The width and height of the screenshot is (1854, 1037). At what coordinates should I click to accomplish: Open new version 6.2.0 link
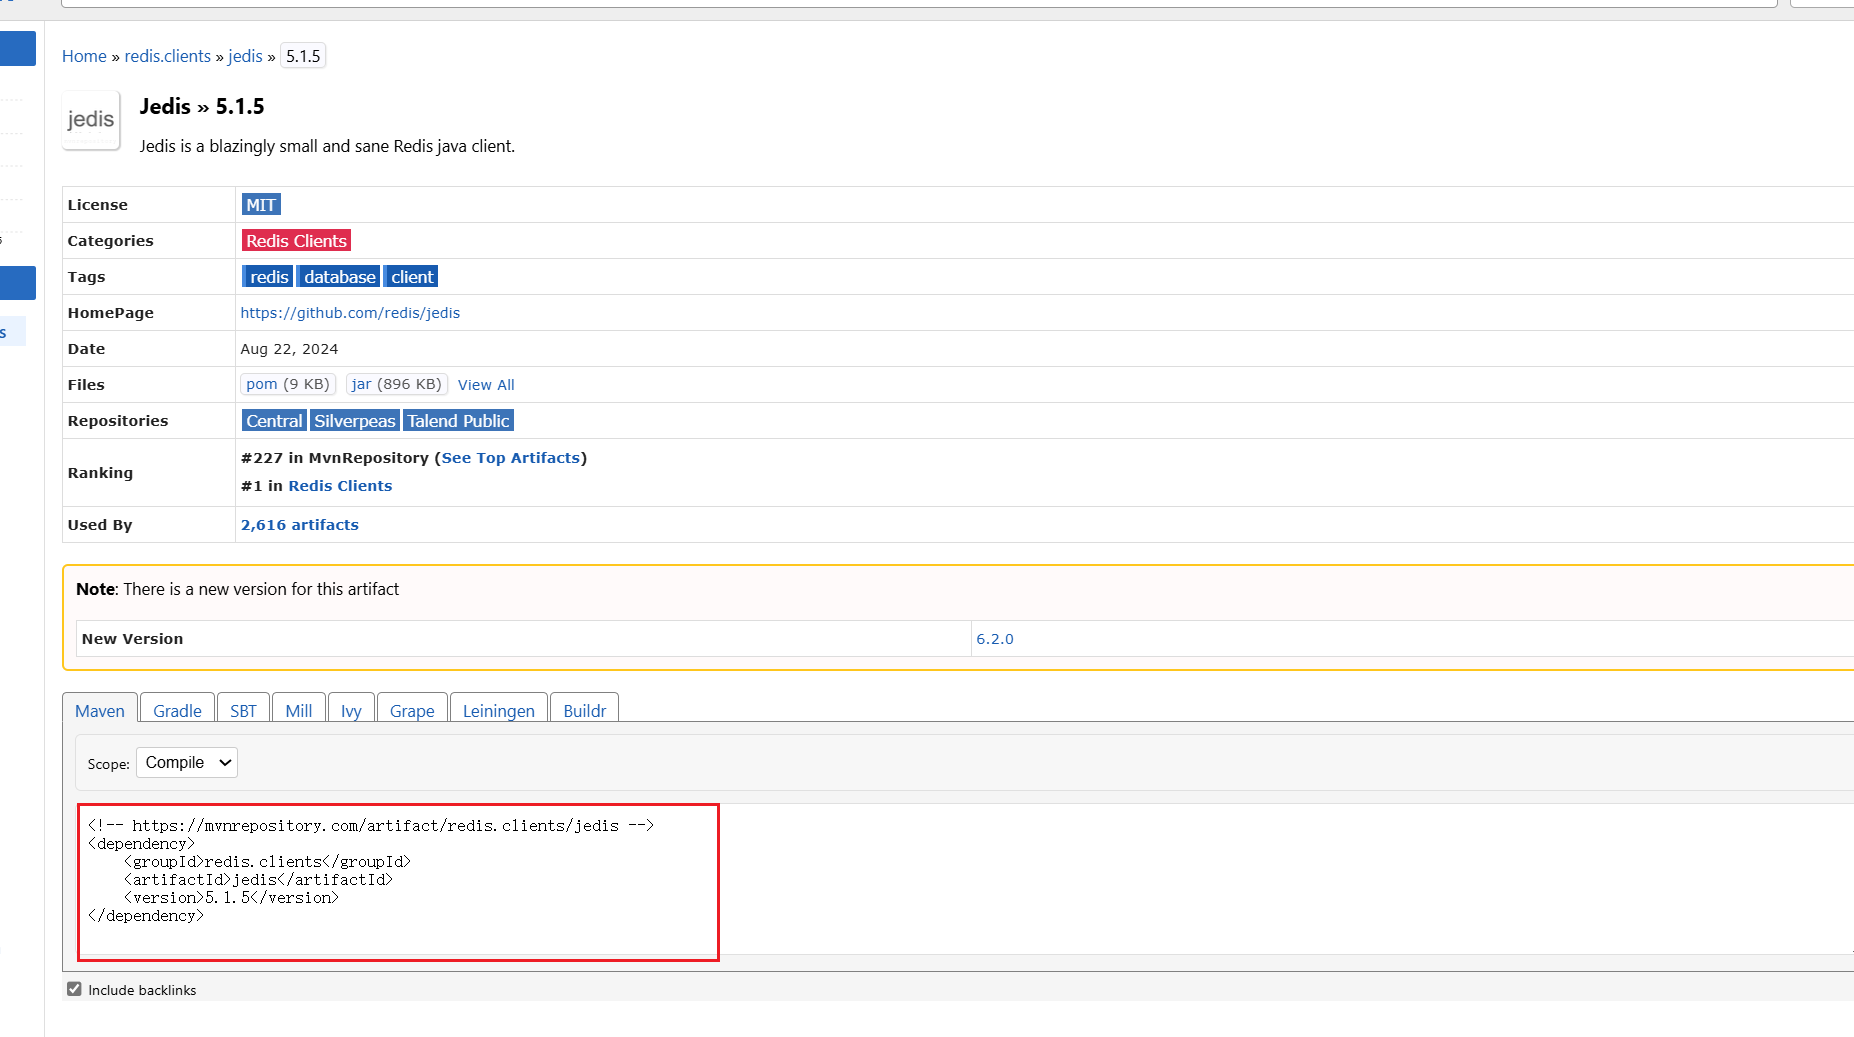click(995, 639)
